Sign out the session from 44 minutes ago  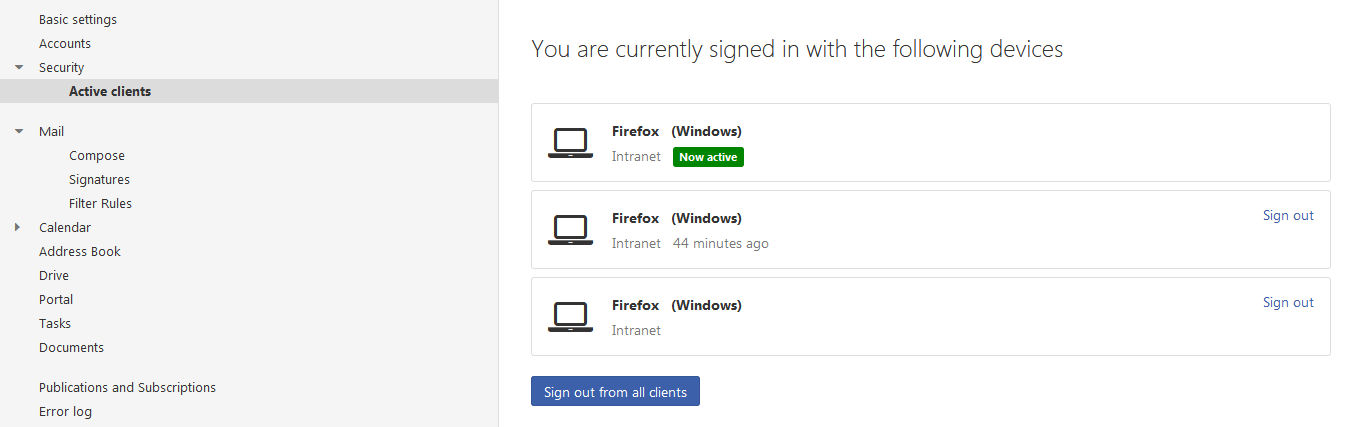[x=1288, y=216]
